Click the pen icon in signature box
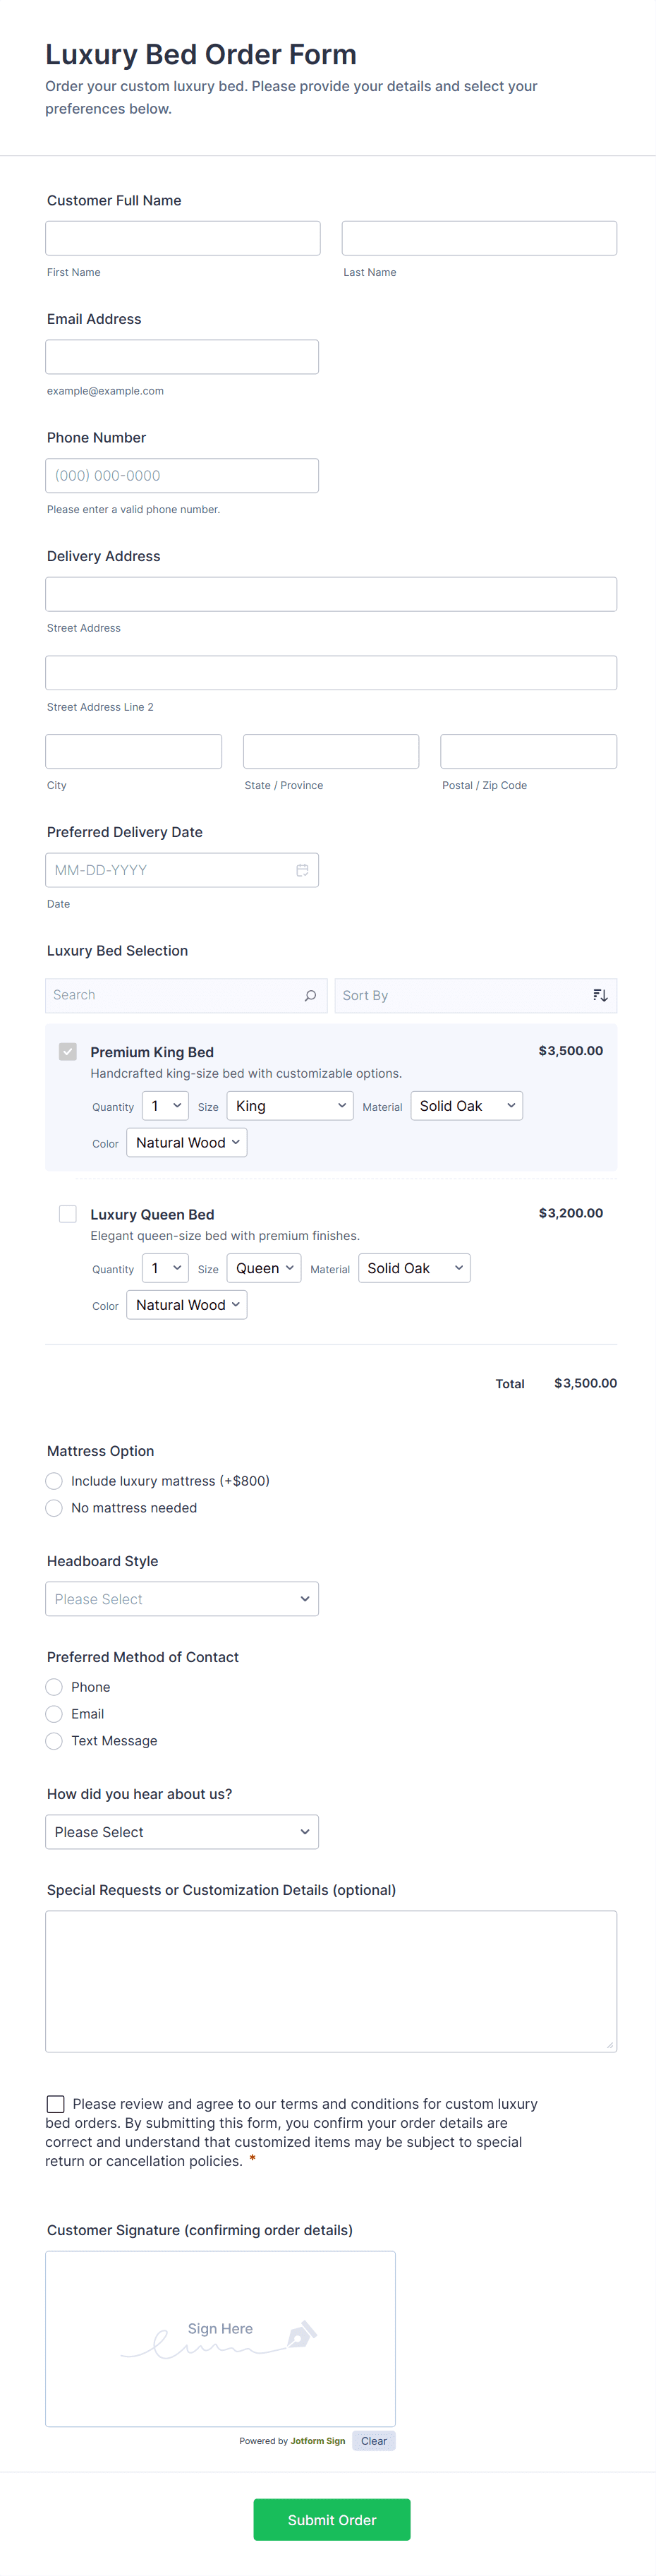656x2576 pixels. click(x=300, y=2335)
